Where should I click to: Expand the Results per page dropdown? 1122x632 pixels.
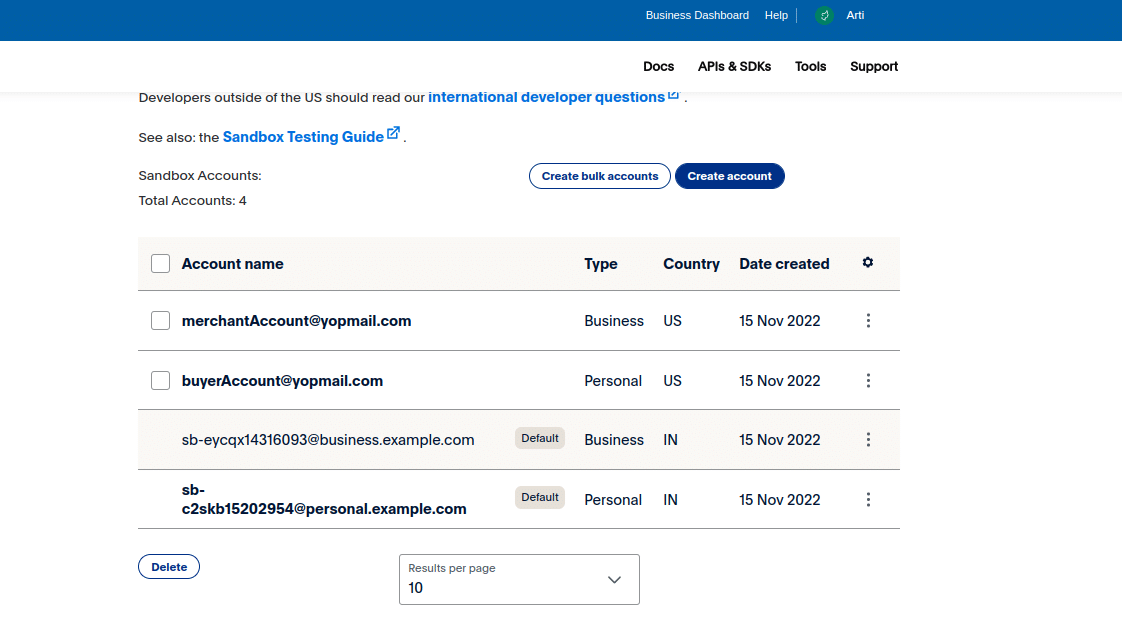tap(519, 580)
